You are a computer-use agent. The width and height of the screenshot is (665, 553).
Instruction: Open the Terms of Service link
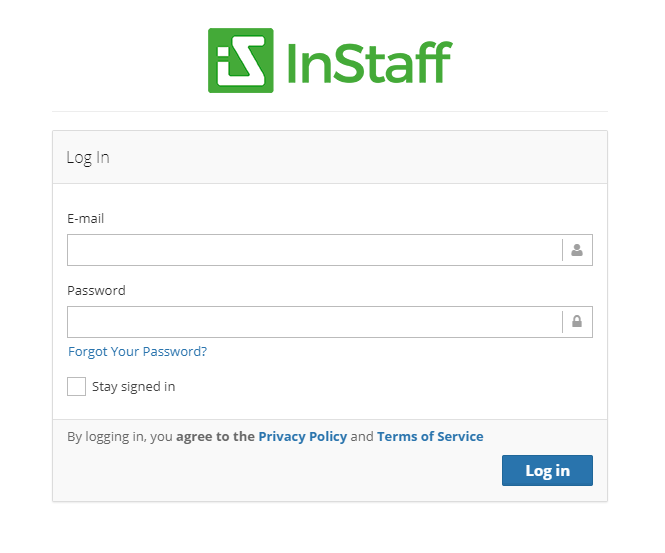pyautogui.click(x=430, y=436)
